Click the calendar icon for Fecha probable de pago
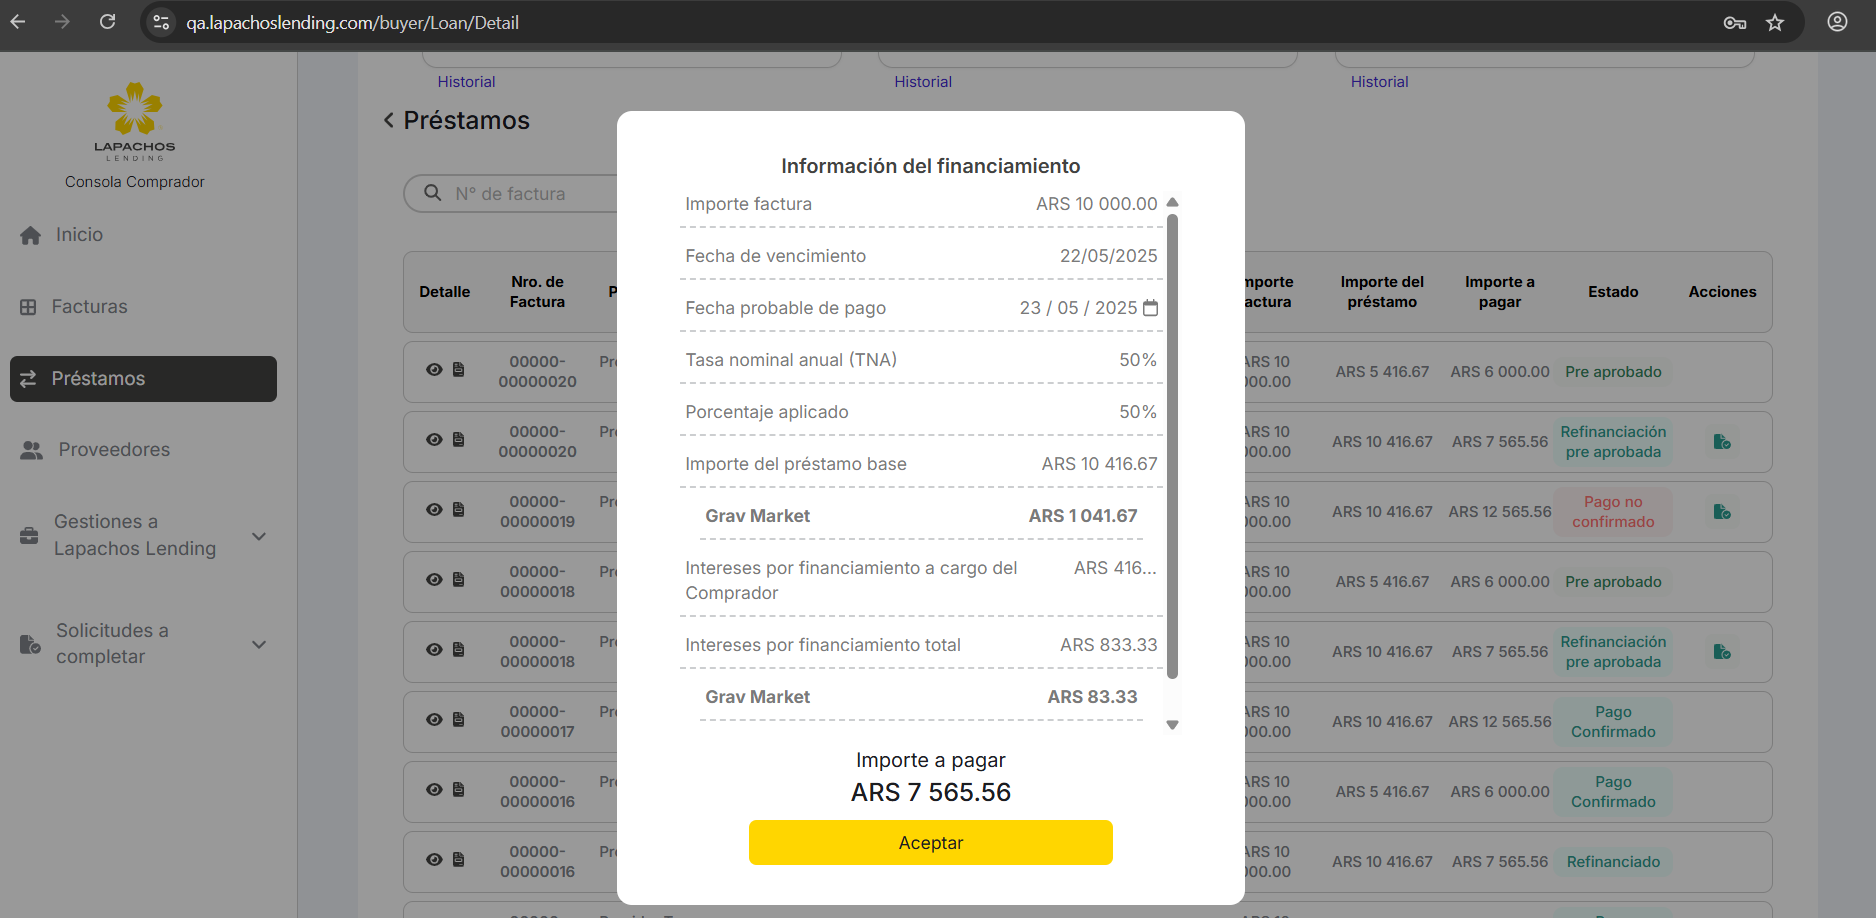The image size is (1876, 918). 1150,308
